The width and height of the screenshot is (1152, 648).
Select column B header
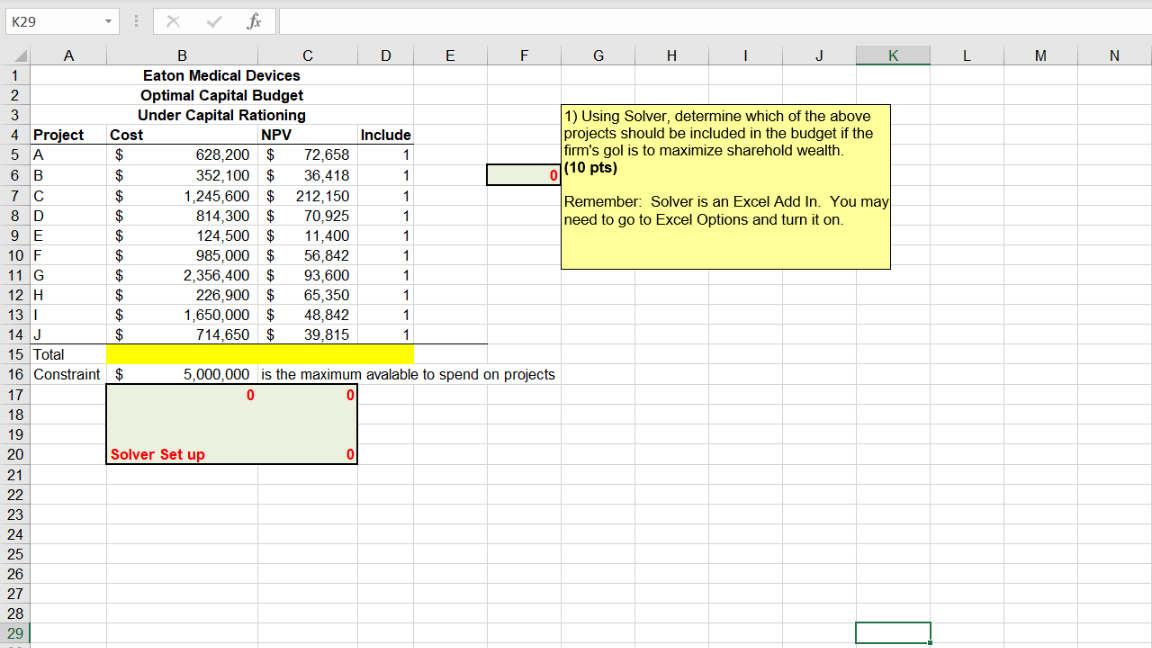coord(182,56)
